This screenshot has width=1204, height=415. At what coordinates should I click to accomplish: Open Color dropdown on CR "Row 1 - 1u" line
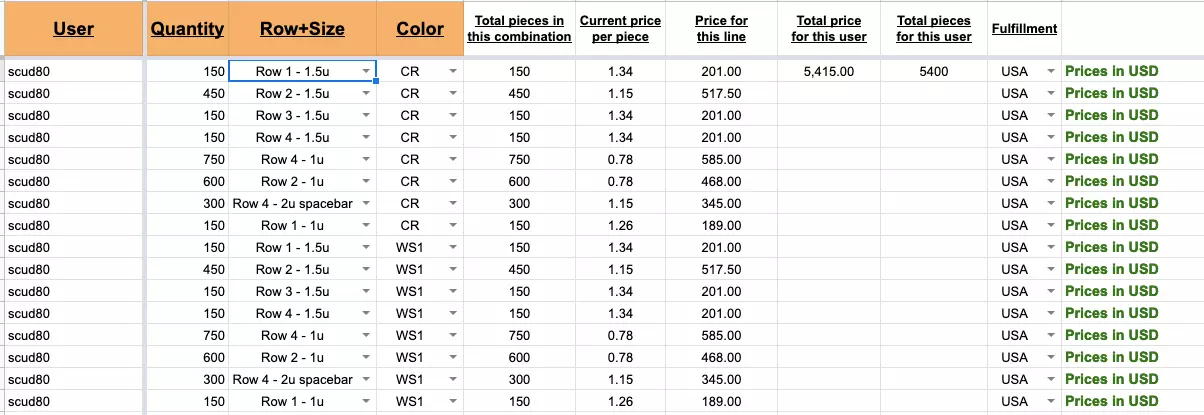coord(453,225)
